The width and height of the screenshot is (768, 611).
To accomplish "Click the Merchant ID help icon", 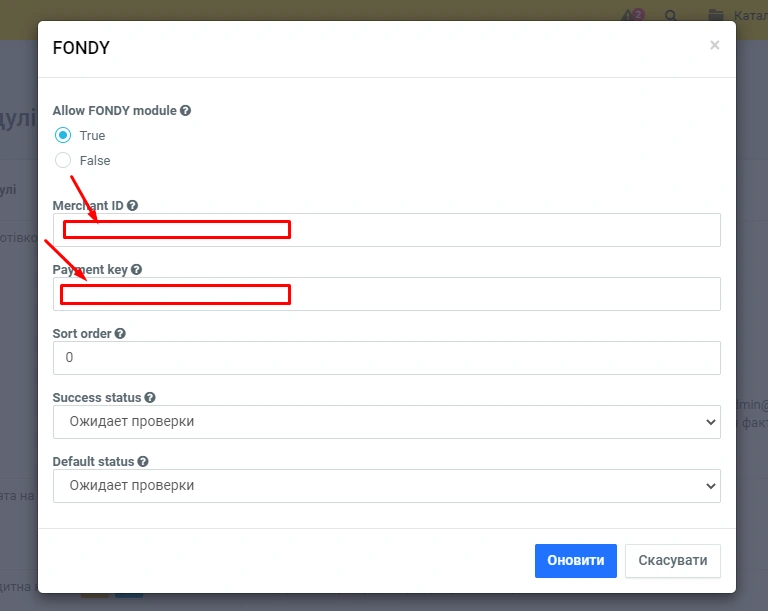I will (x=132, y=206).
